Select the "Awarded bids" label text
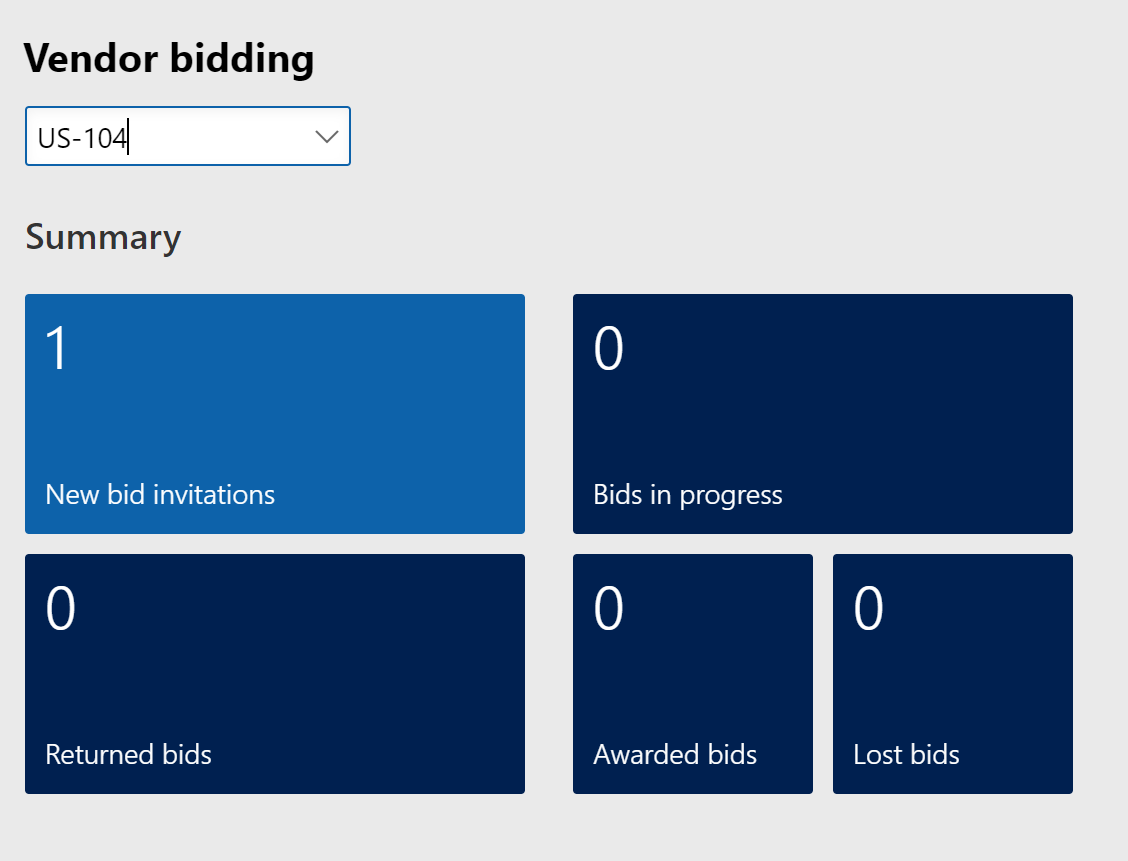Image resolution: width=1128 pixels, height=861 pixels. 675,754
